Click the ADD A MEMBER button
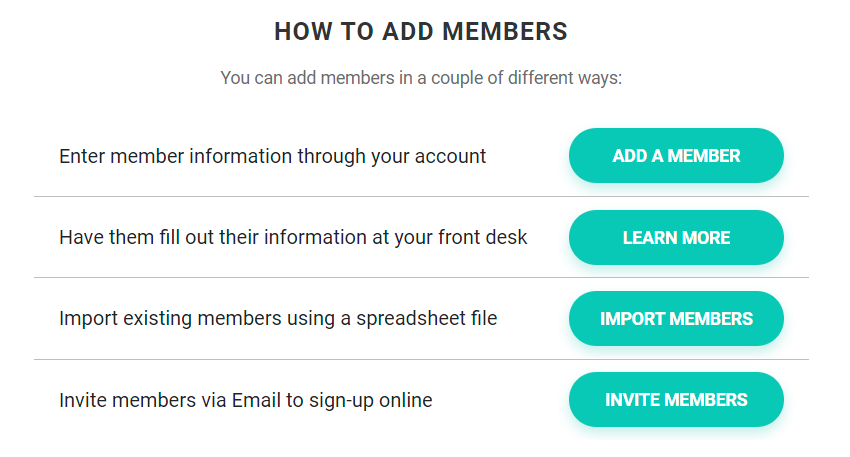 [676, 156]
